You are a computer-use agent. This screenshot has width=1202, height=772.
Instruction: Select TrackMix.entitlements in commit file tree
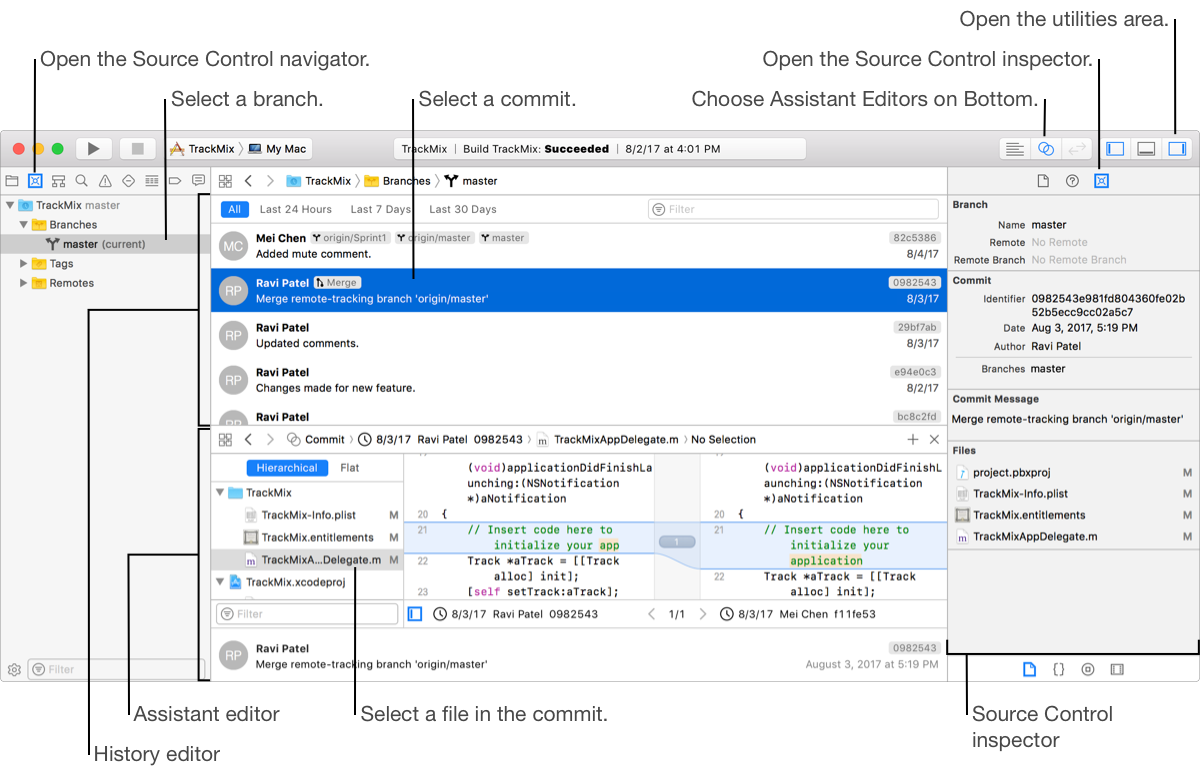[308, 537]
